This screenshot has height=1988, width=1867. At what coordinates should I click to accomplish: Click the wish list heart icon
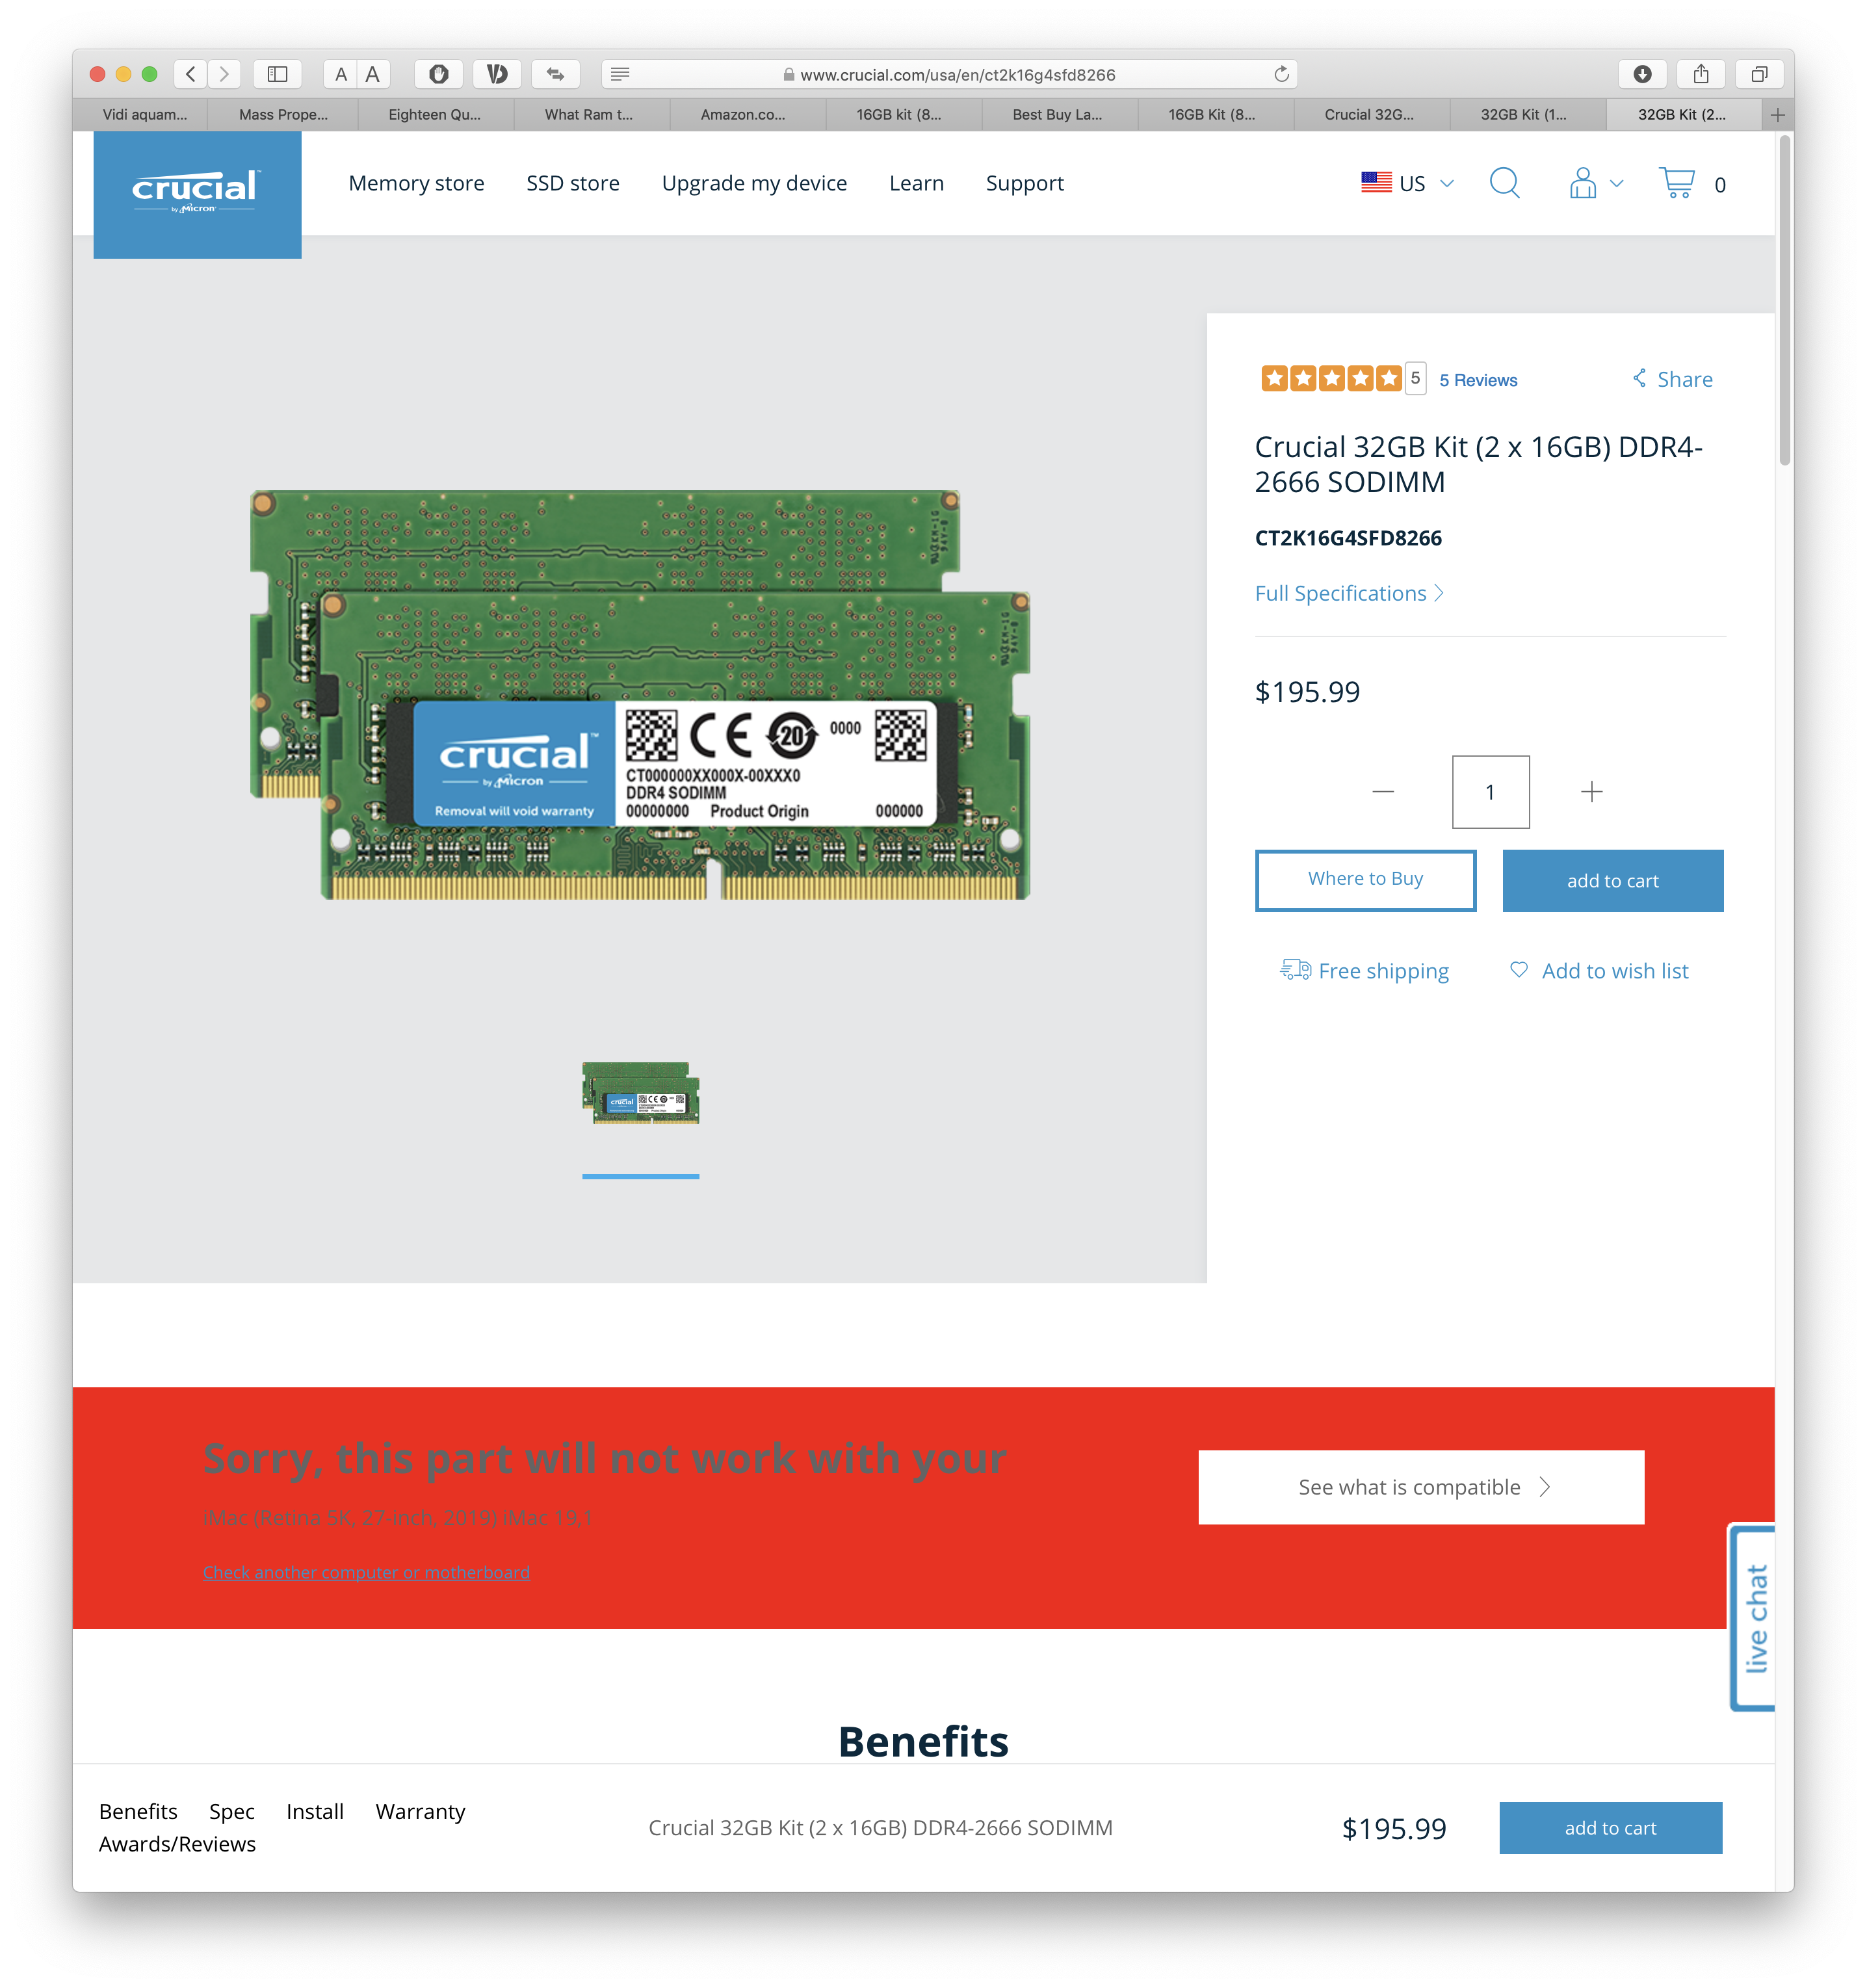[1519, 969]
